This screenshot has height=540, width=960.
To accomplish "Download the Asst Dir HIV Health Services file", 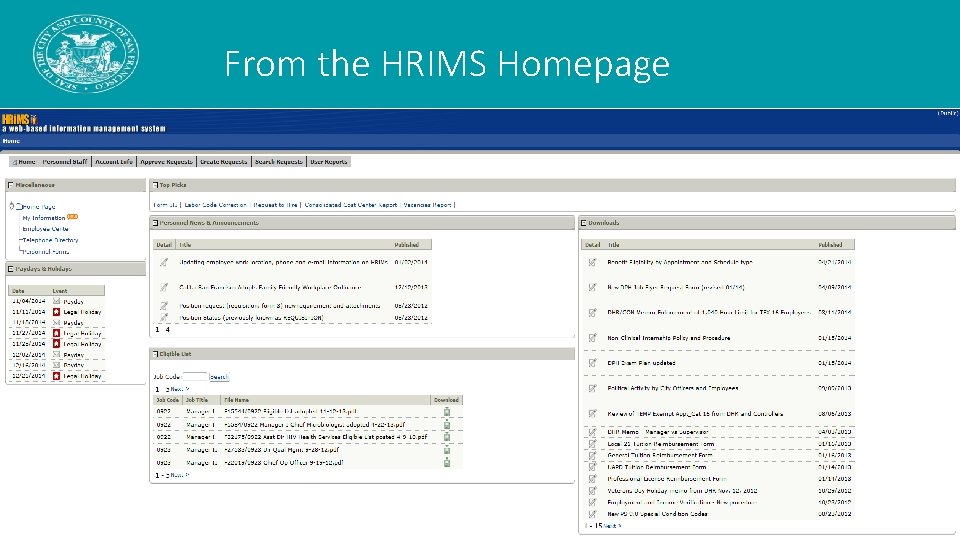I will tap(447, 437).
